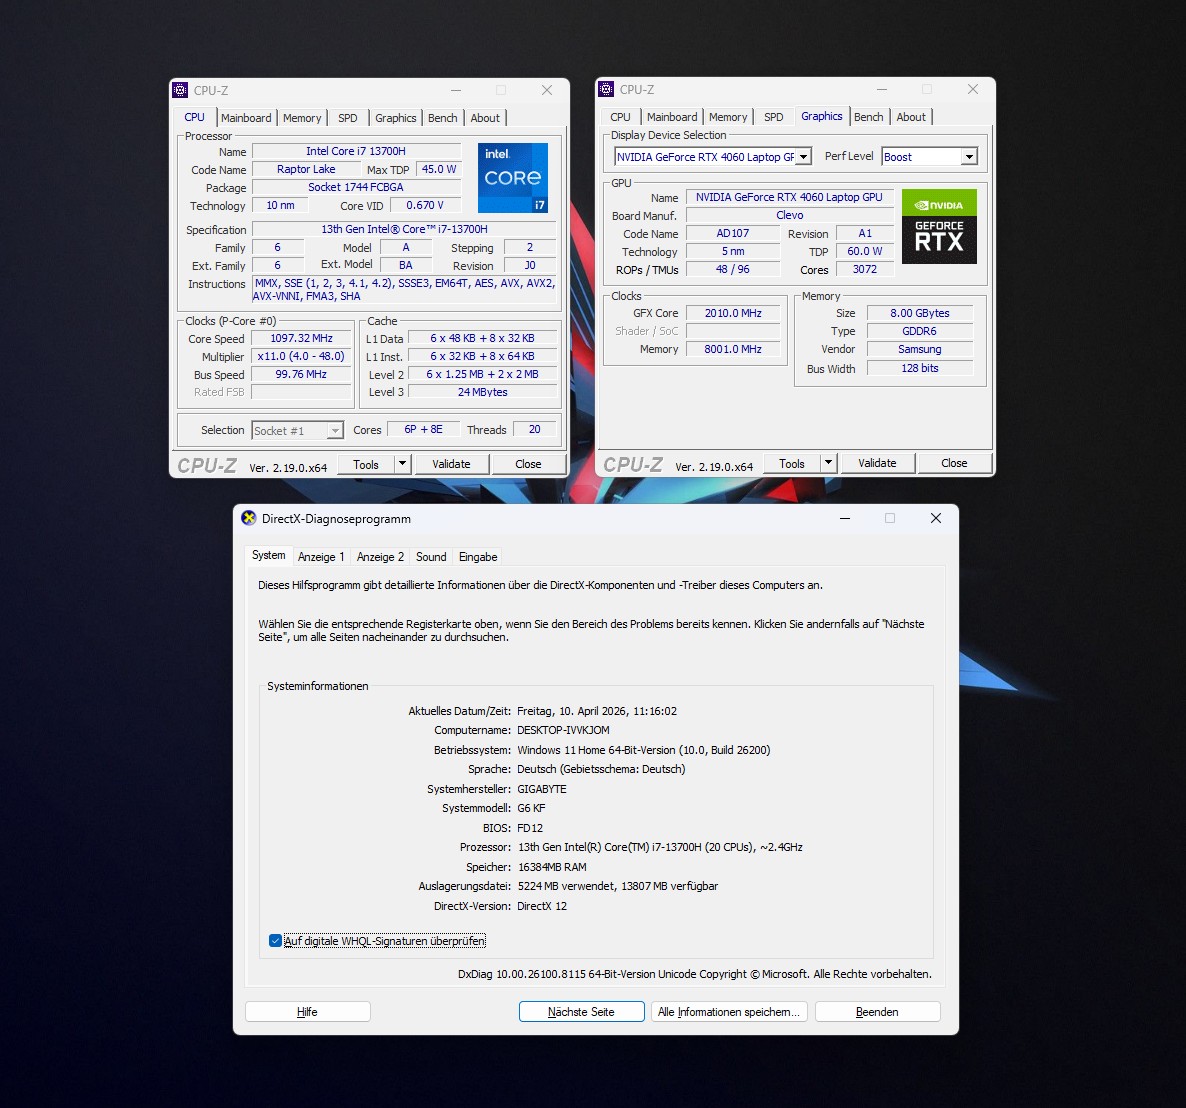Screen dimensions: 1186x1108
Task: Minimize the DirectX-Diagnoseprogramm window
Action: coord(845,518)
